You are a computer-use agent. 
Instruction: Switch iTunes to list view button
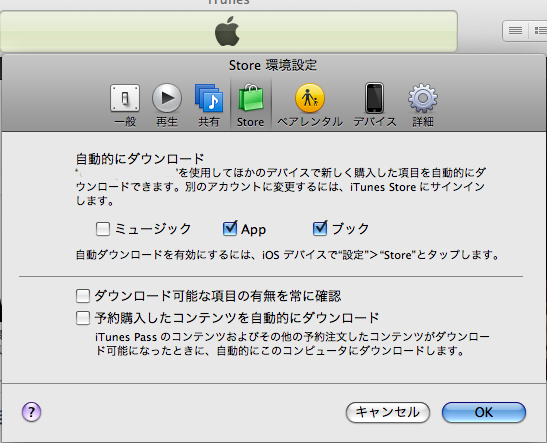pyautogui.click(x=516, y=31)
